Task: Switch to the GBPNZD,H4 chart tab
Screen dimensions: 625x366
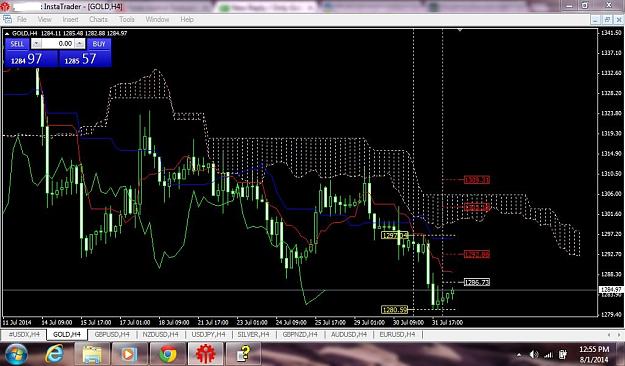Action: pos(300,334)
